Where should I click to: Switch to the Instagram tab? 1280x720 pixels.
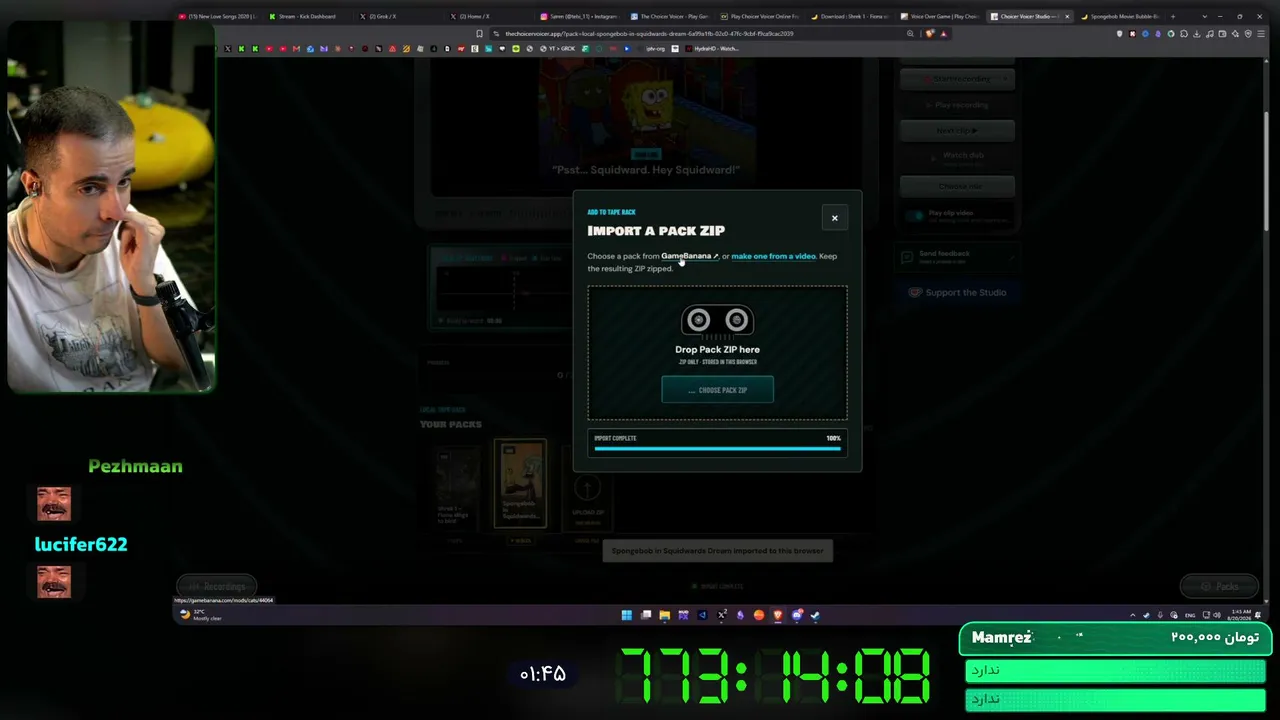[578, 16]
